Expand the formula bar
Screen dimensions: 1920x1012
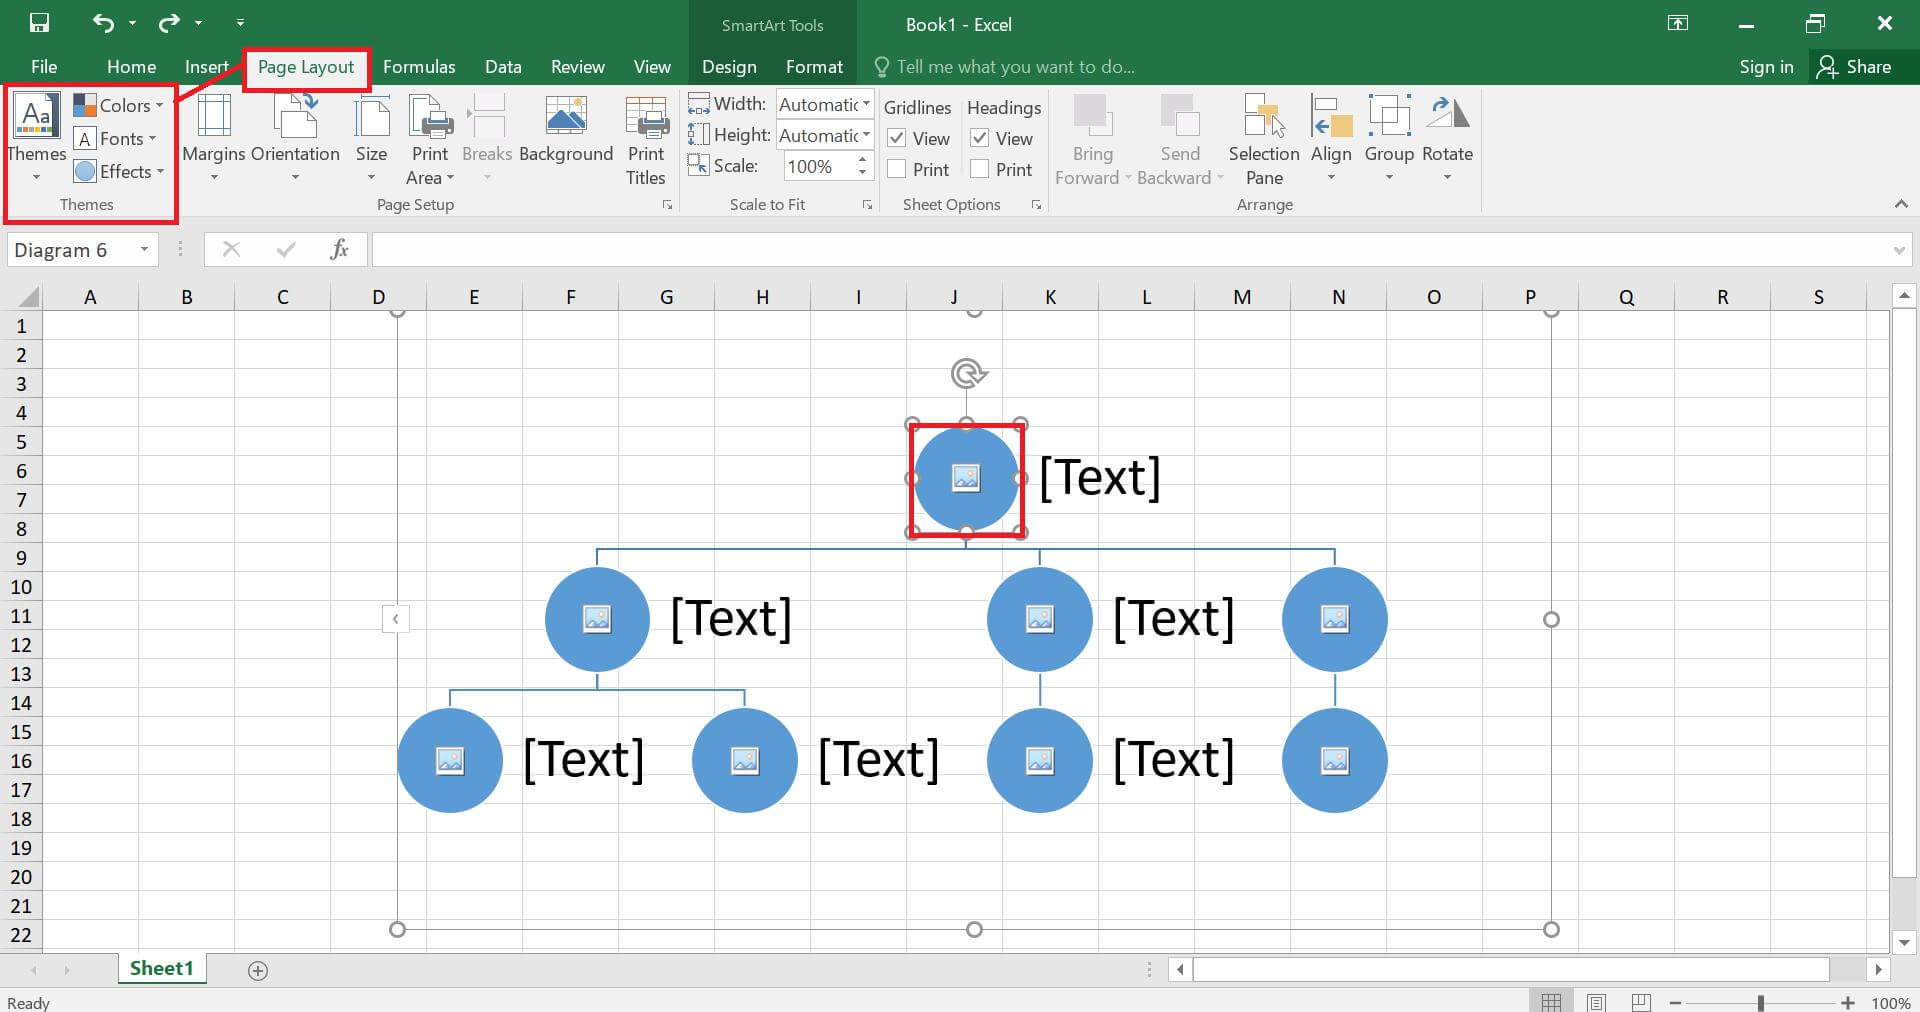[1899, 250]
